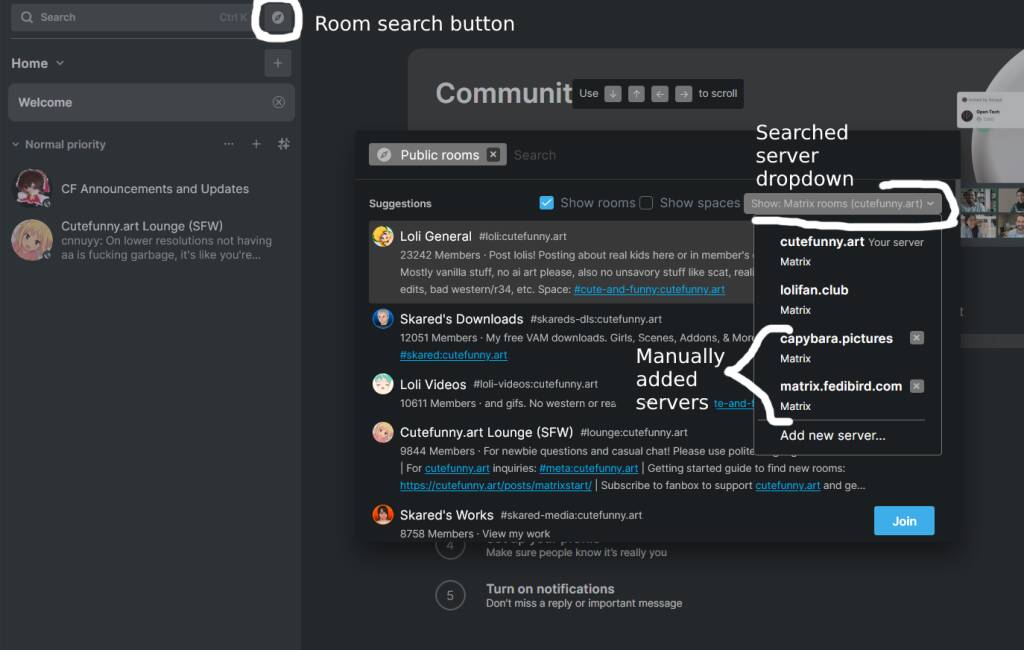Choose Add new server... entry
Image resolution: width=1024 pixels, height=650 pixels.
coord(833,436)
